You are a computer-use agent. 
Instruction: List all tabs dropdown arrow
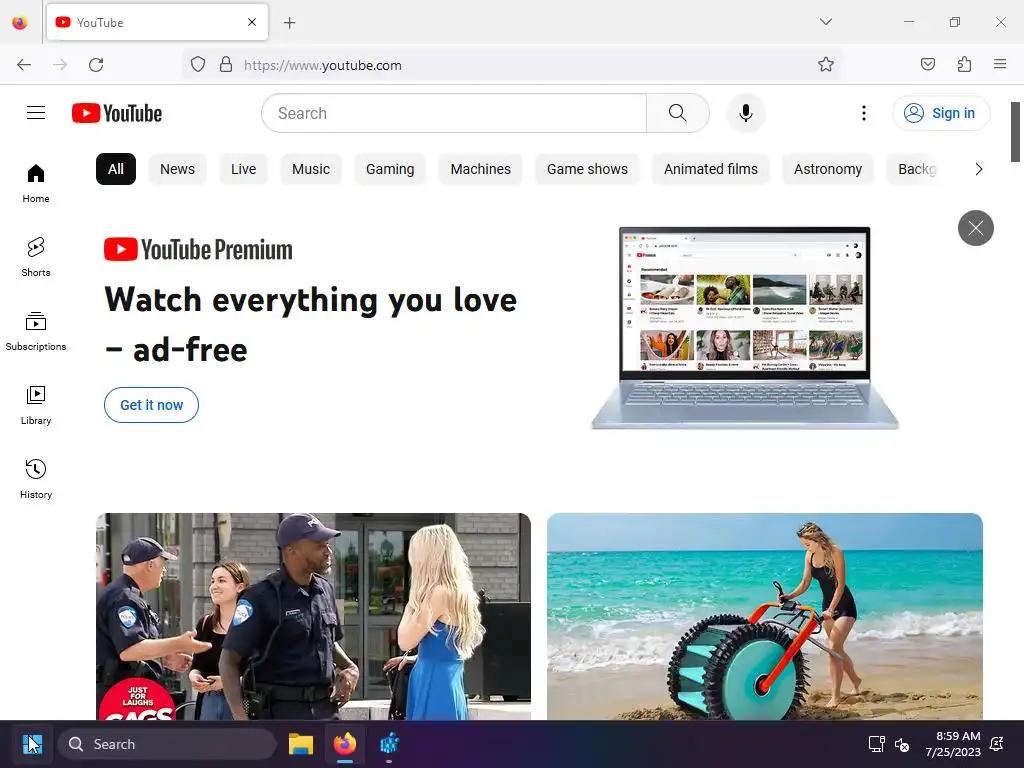825,22
